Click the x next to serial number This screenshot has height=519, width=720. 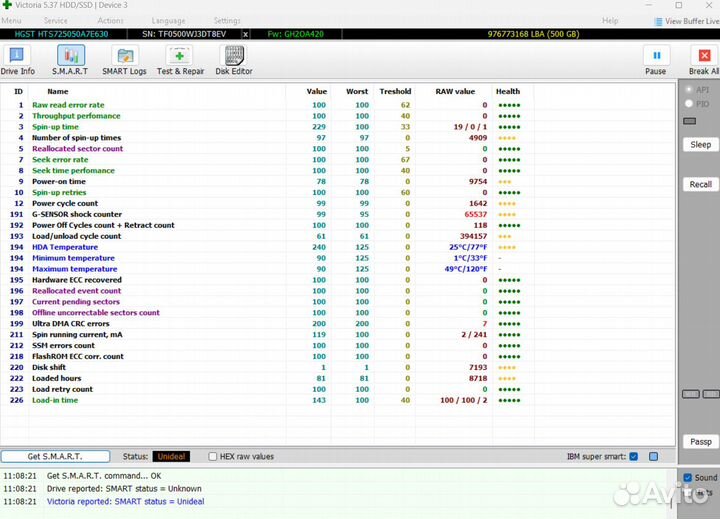[246, 34]
